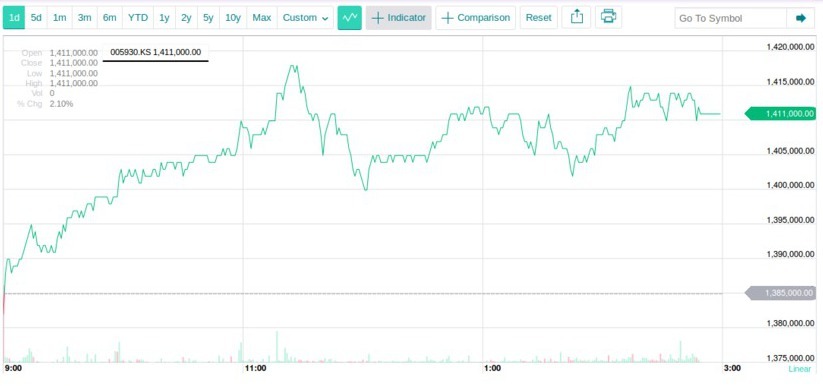
Task: Add a Comparison symbol
Action: [x=476, y=18]
